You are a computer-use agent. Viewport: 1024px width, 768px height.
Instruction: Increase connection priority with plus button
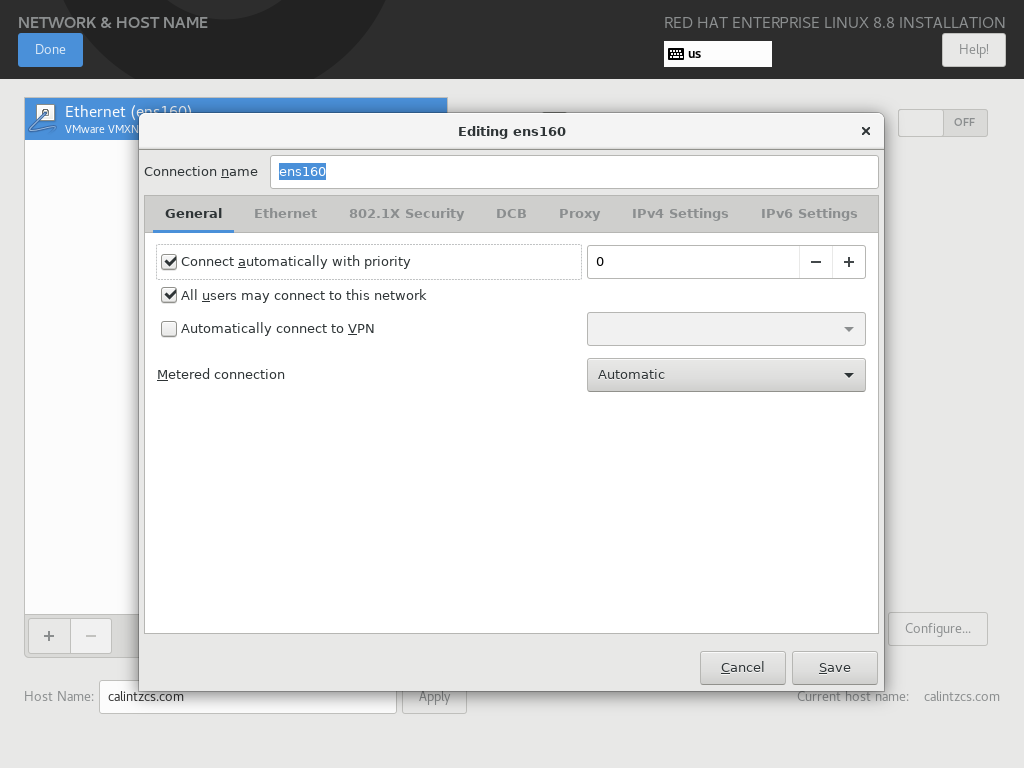click(849, 262)
